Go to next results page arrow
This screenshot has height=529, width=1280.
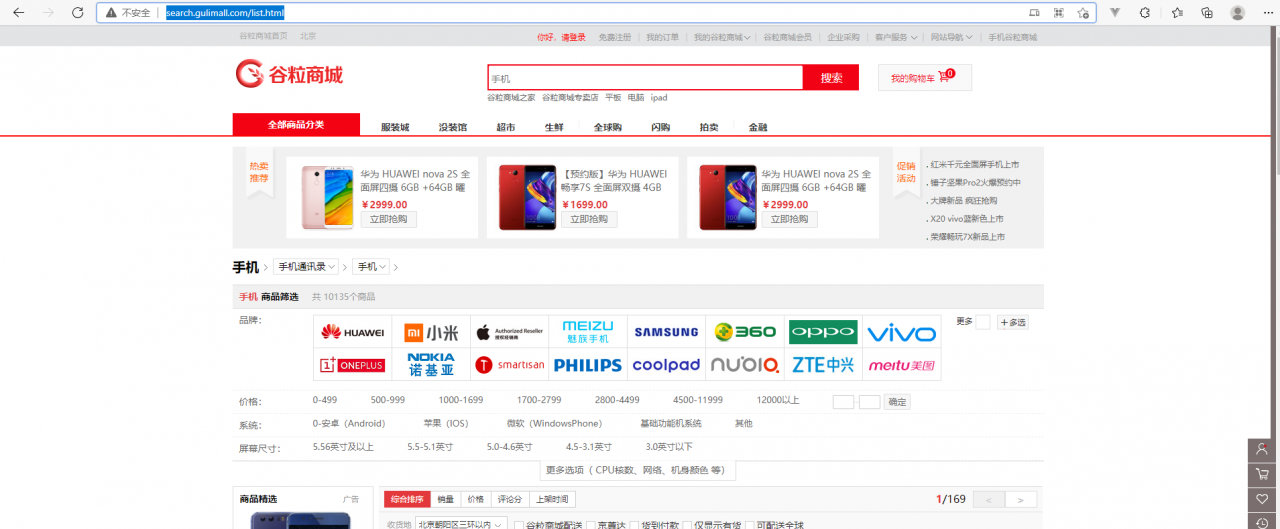[1020, 499]
